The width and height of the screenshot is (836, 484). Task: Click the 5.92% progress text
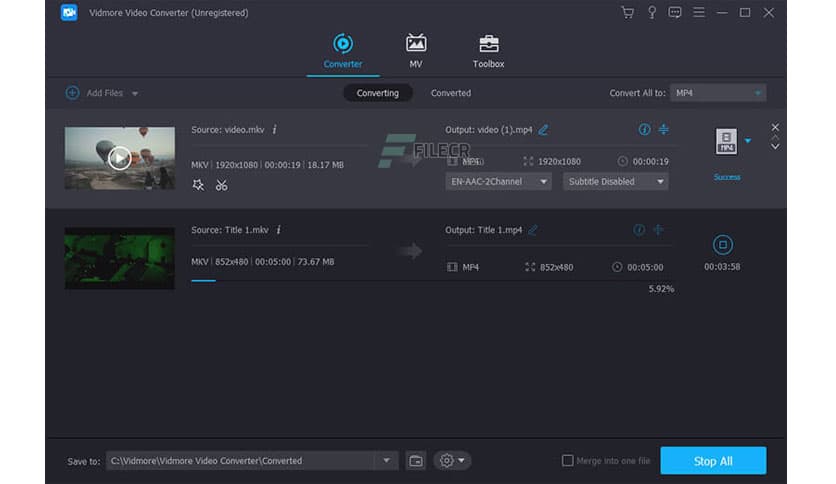(661, 289)
